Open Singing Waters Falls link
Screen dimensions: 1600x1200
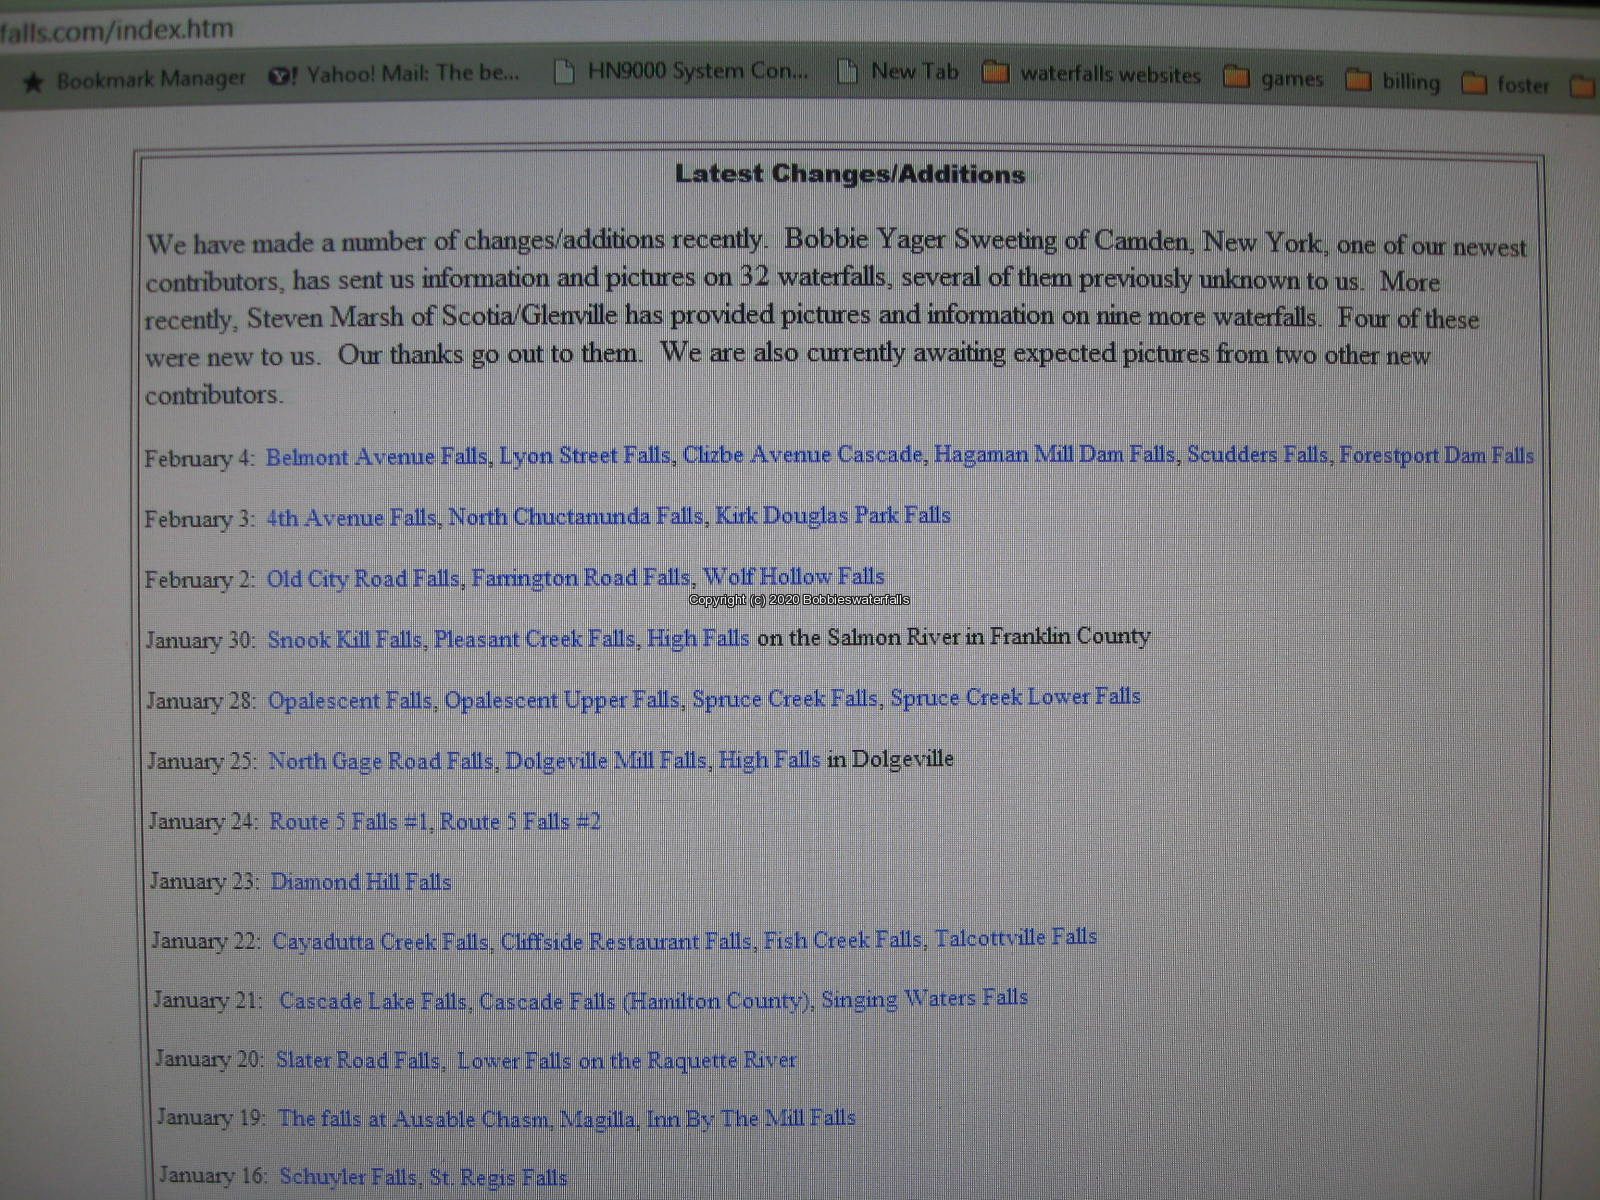925,998
